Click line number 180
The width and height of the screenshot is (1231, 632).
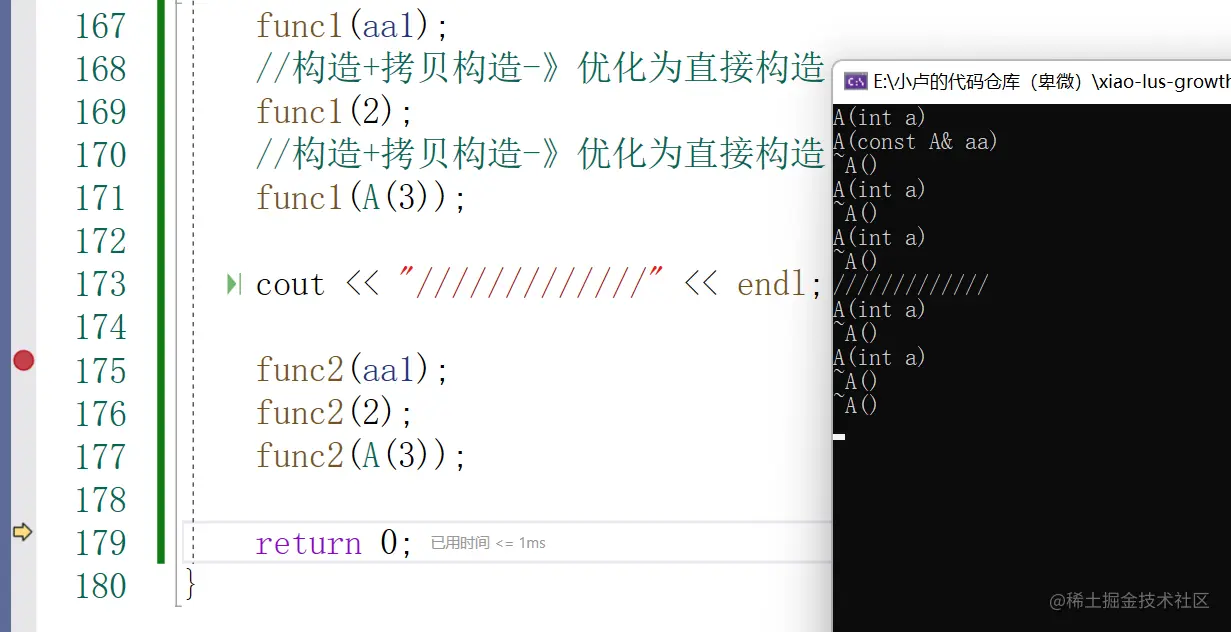point(101,586)
